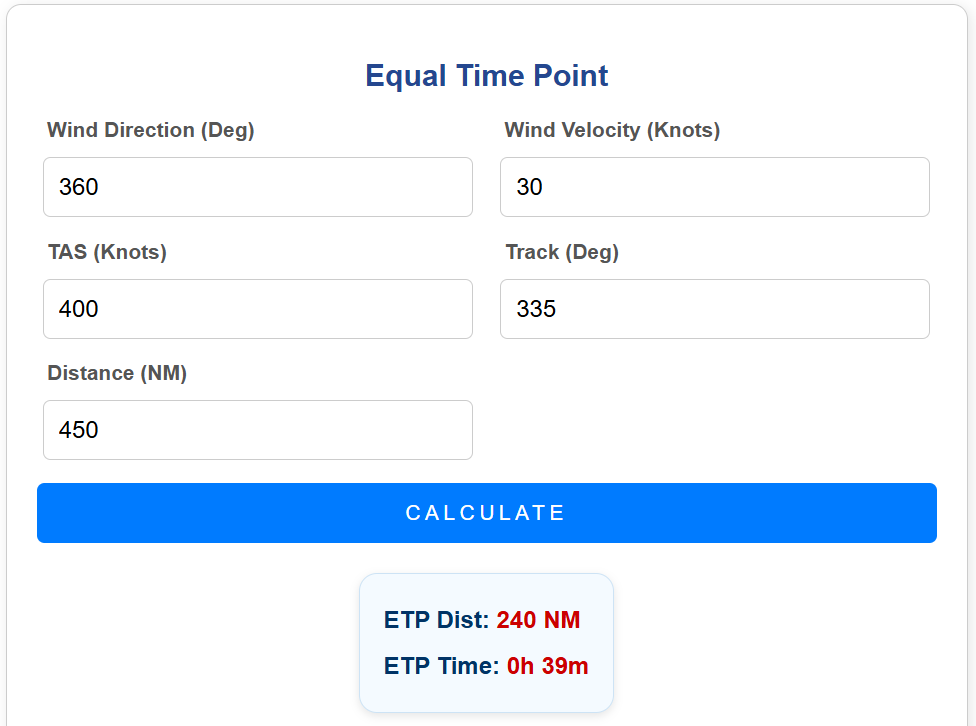Click the ETP Dist label in results

point(436,620)
